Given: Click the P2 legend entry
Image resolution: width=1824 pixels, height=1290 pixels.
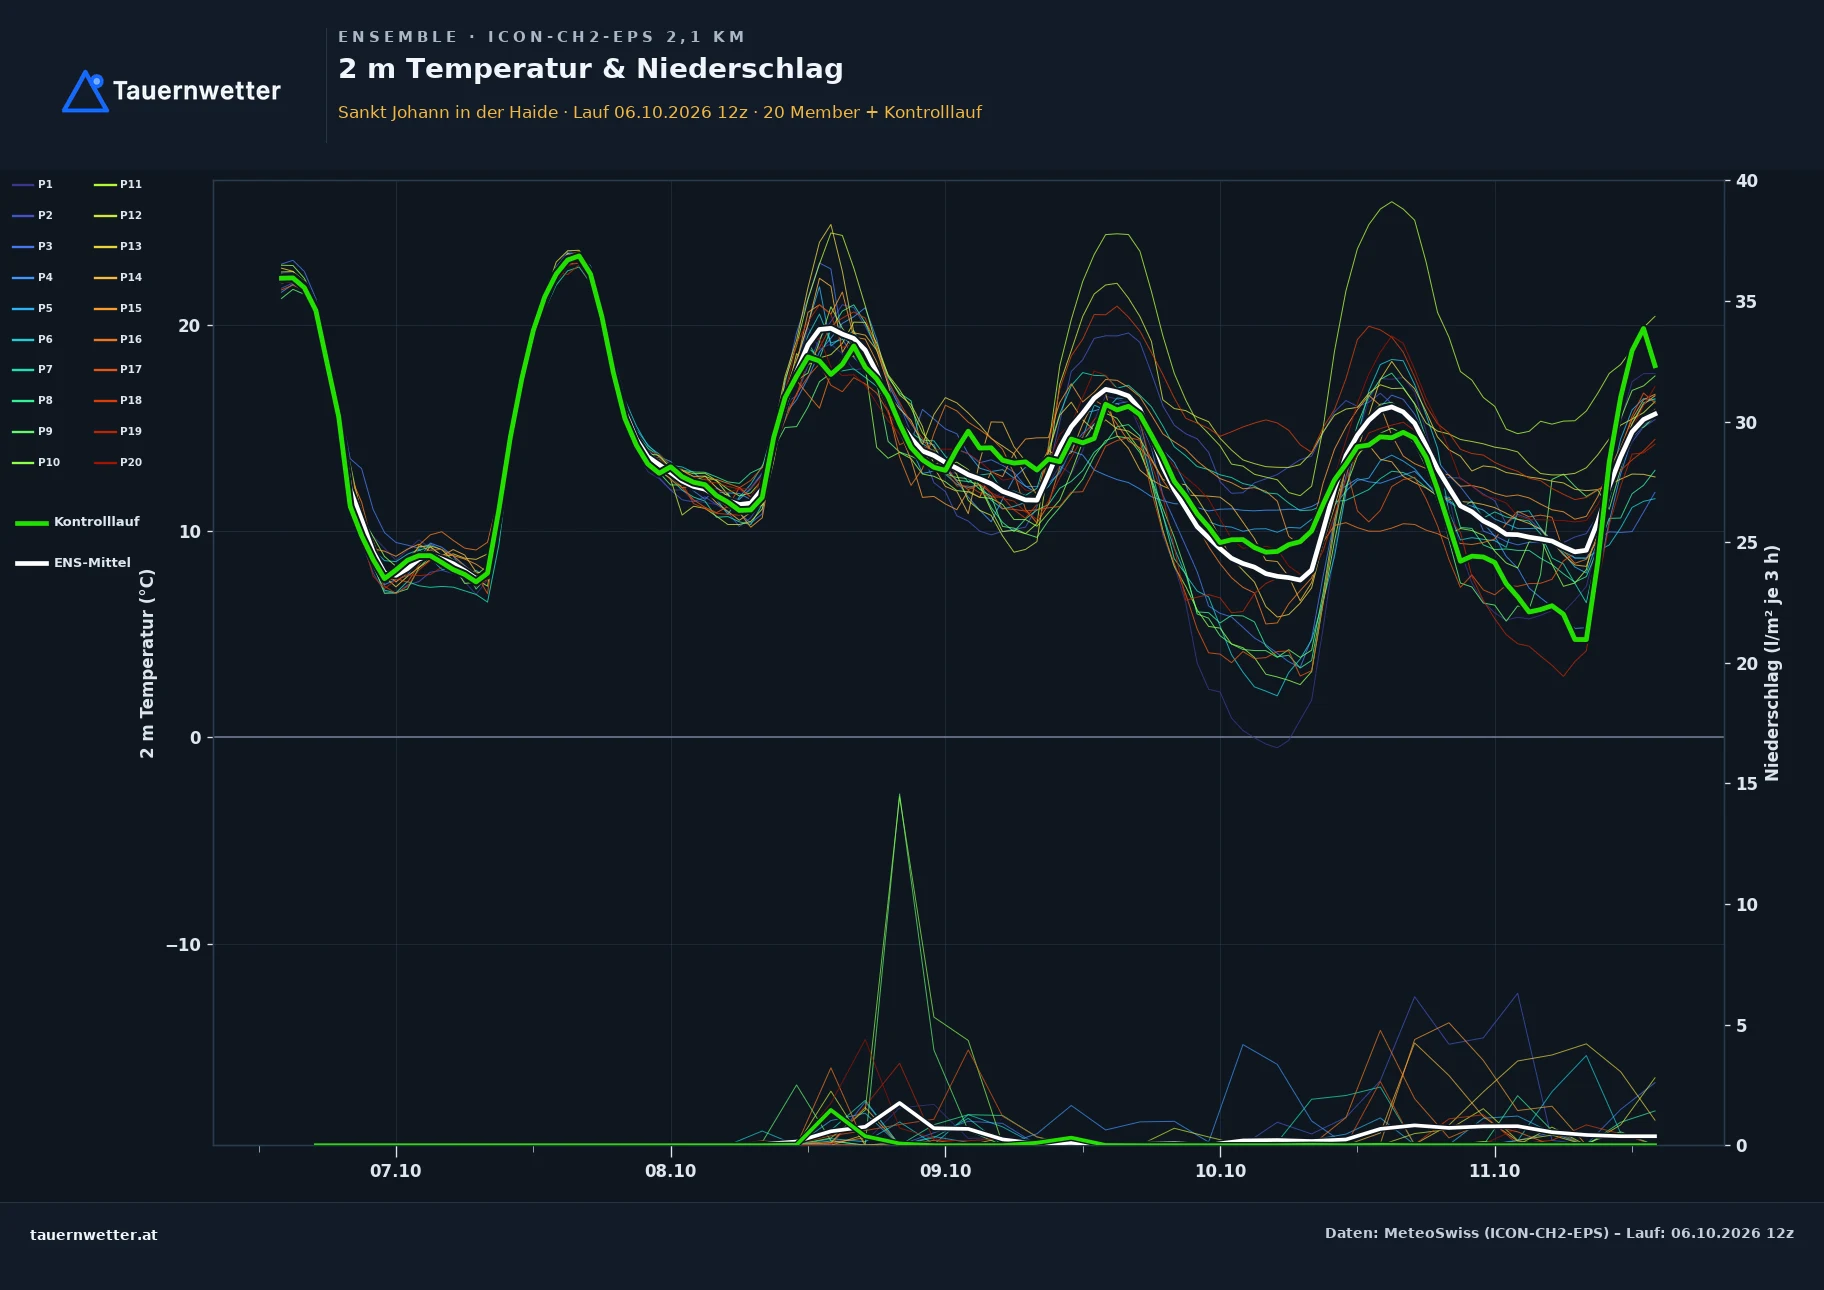Looking at the screenshot, I should pyautogui.click(x=33, y=215).
